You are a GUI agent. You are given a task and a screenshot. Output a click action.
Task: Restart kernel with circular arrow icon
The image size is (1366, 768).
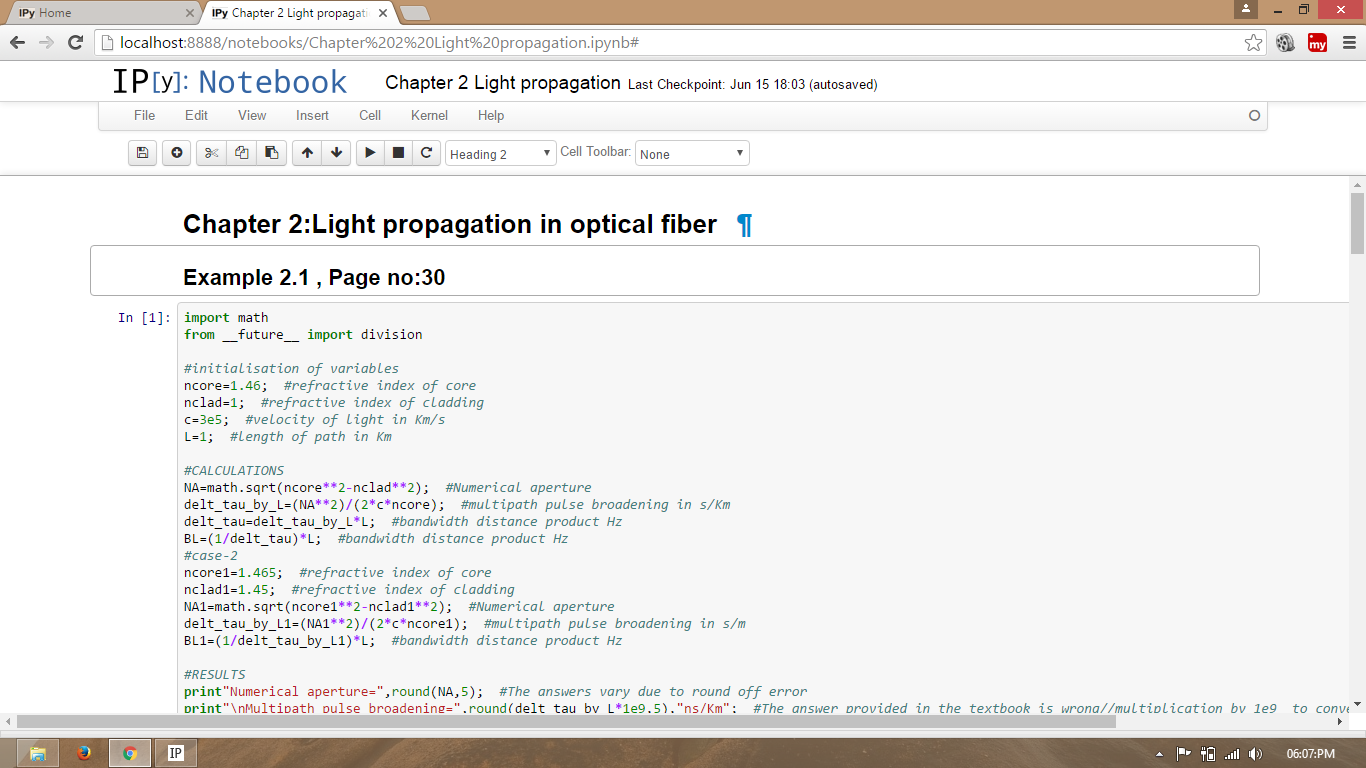tap(427, 153)
